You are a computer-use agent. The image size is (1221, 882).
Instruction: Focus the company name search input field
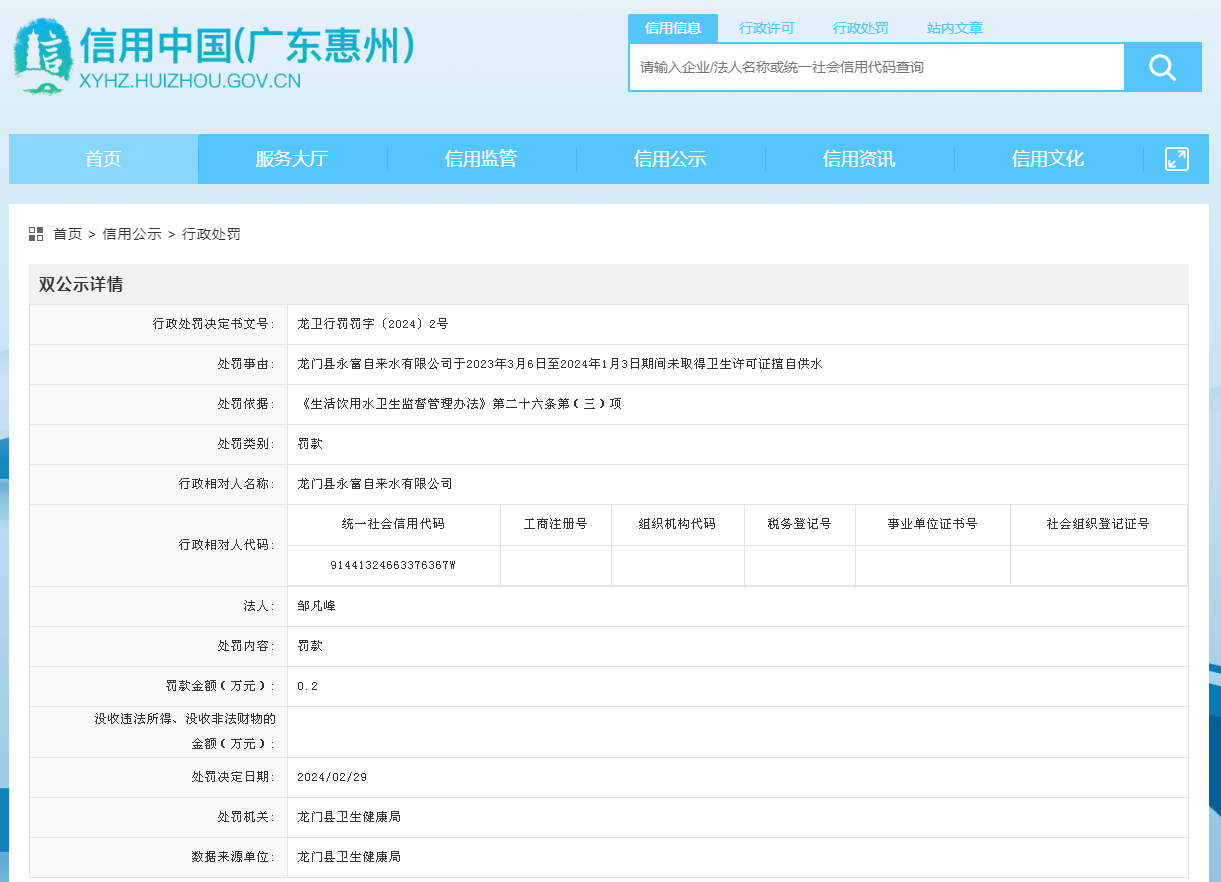click(877, 67)
